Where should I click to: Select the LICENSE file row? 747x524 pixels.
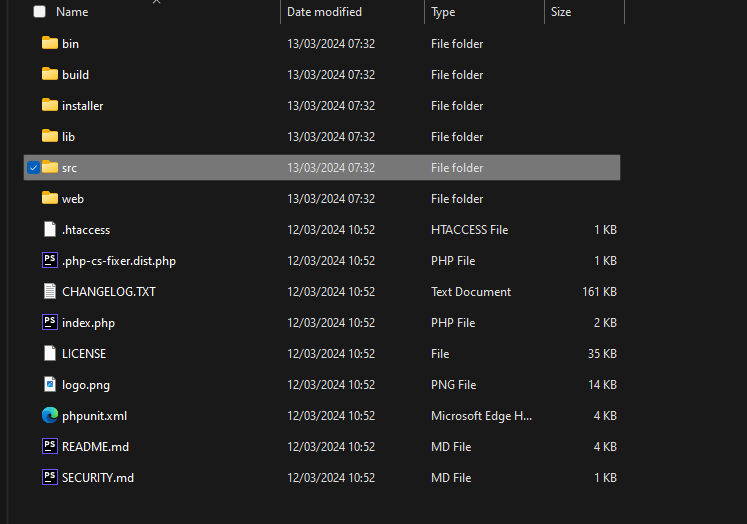point(322,353)
